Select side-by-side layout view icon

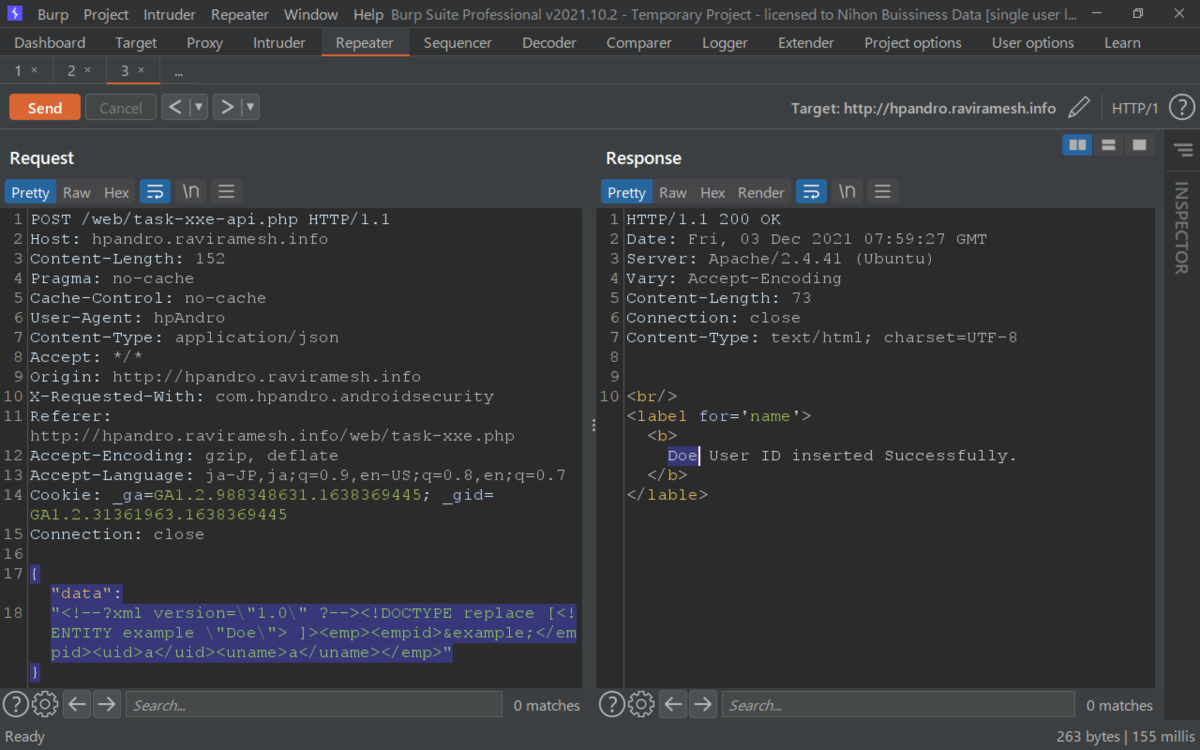click(1077, 145)
